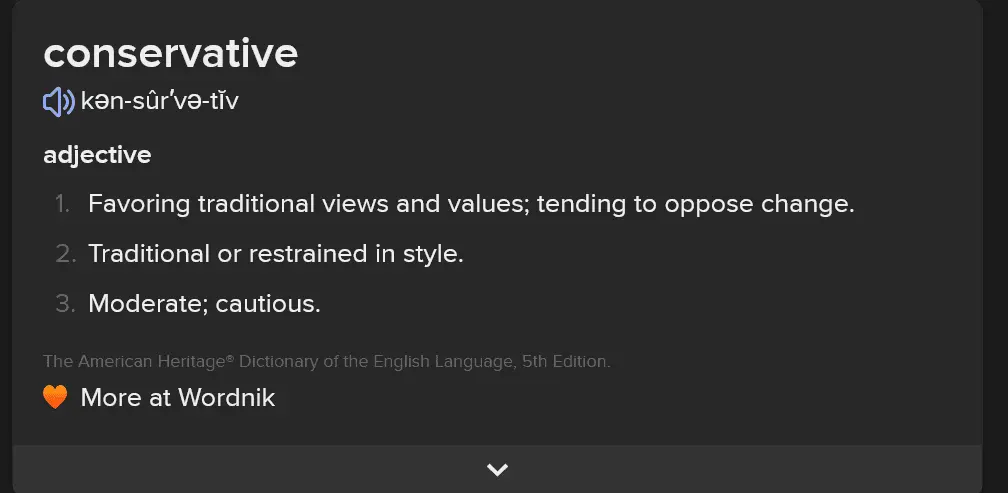Viewport: 1008px width, 493px height.
Task: Click the orange heart icon
Action: [55, 398]
